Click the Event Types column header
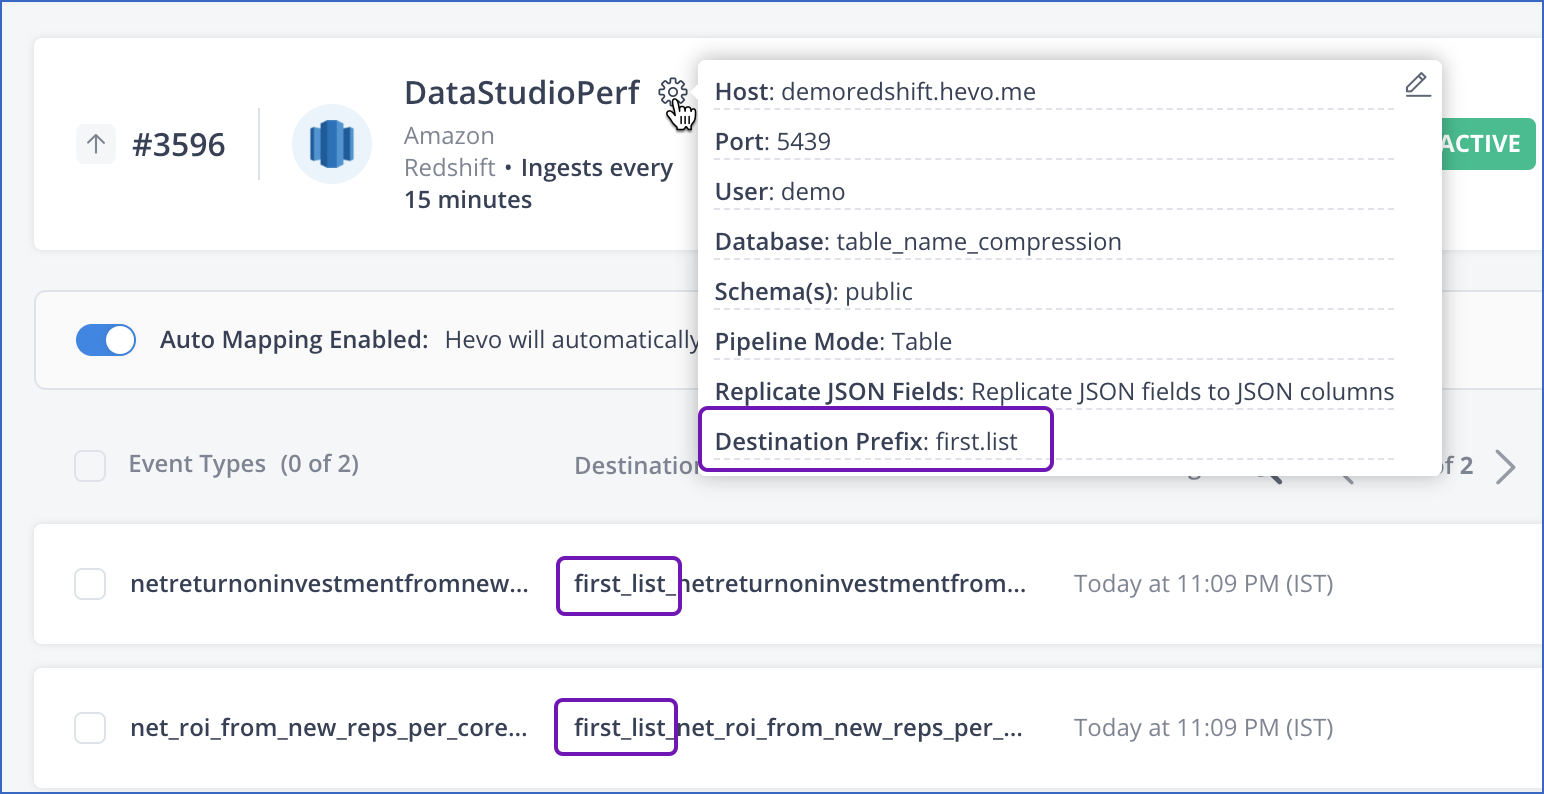 pyautogui.click(x=197, y=463)
